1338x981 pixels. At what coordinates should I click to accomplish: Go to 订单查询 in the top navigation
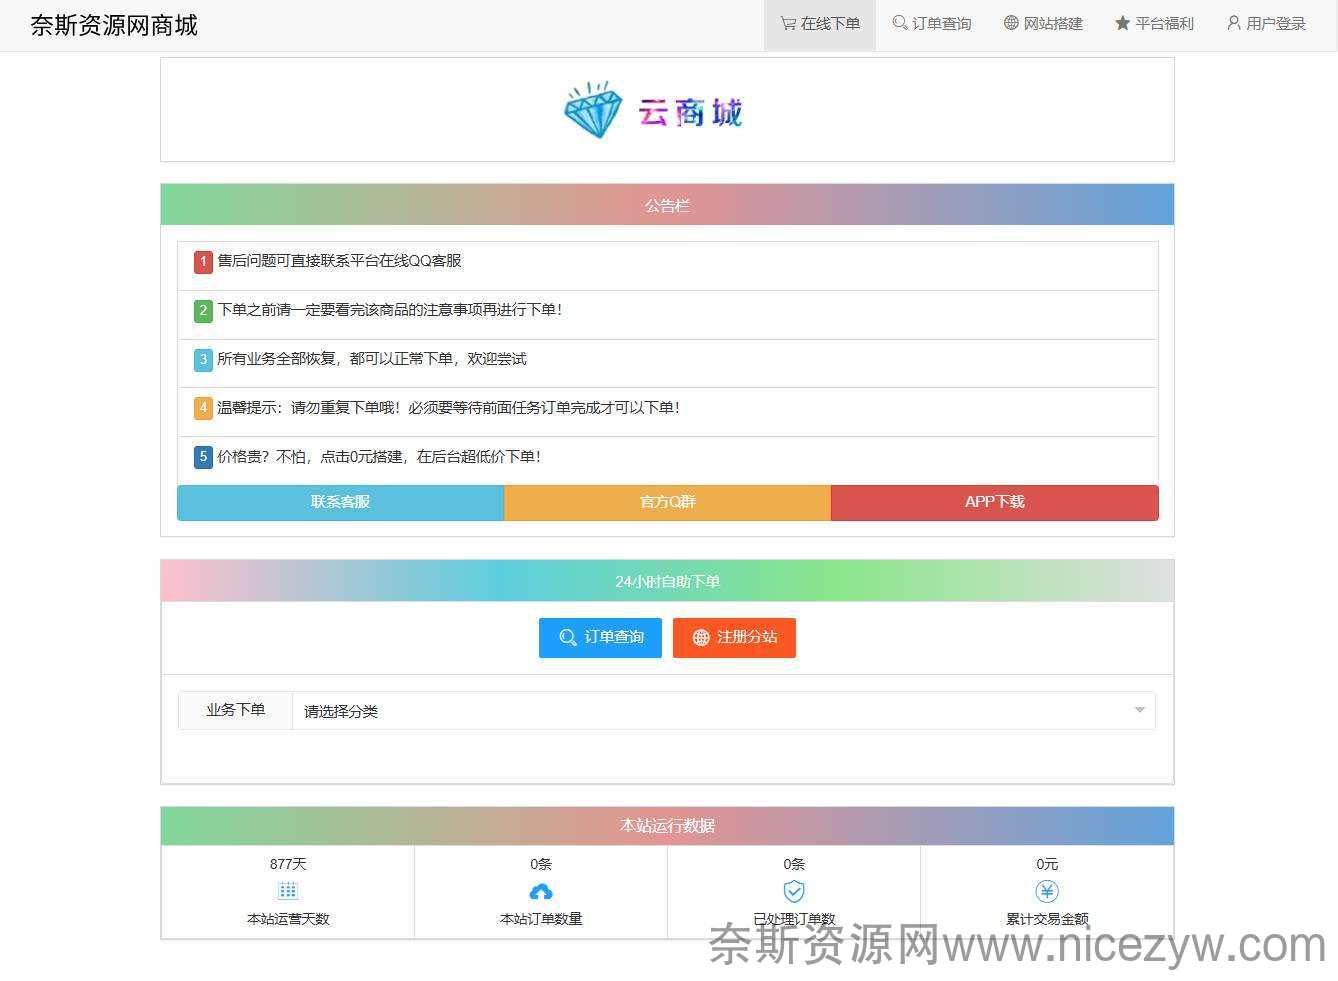click(932, 24)
